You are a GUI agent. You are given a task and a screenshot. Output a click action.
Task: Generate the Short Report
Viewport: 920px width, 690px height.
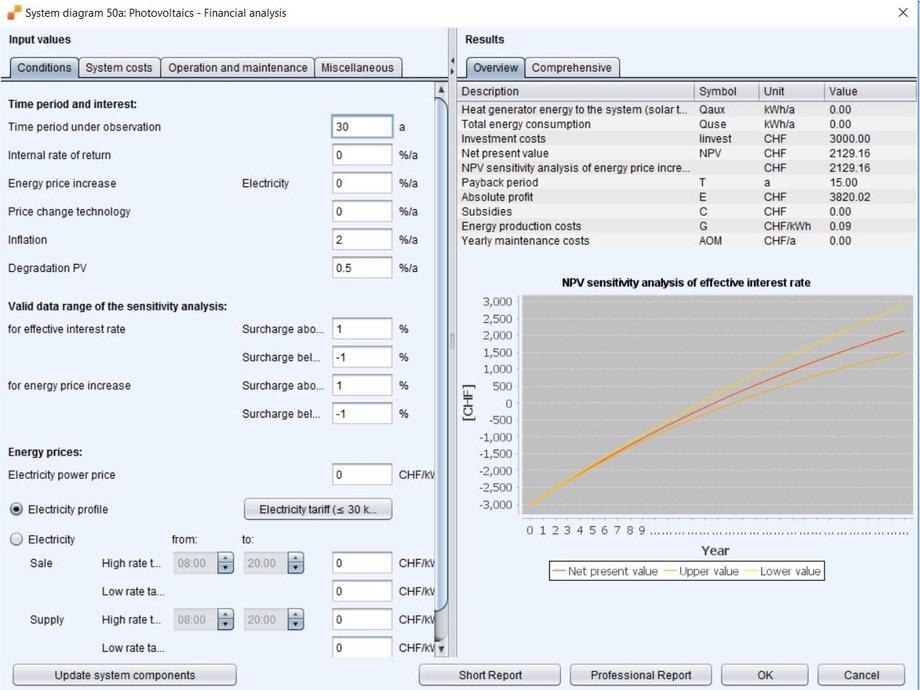pyautogui.click(x=490, y=675)
